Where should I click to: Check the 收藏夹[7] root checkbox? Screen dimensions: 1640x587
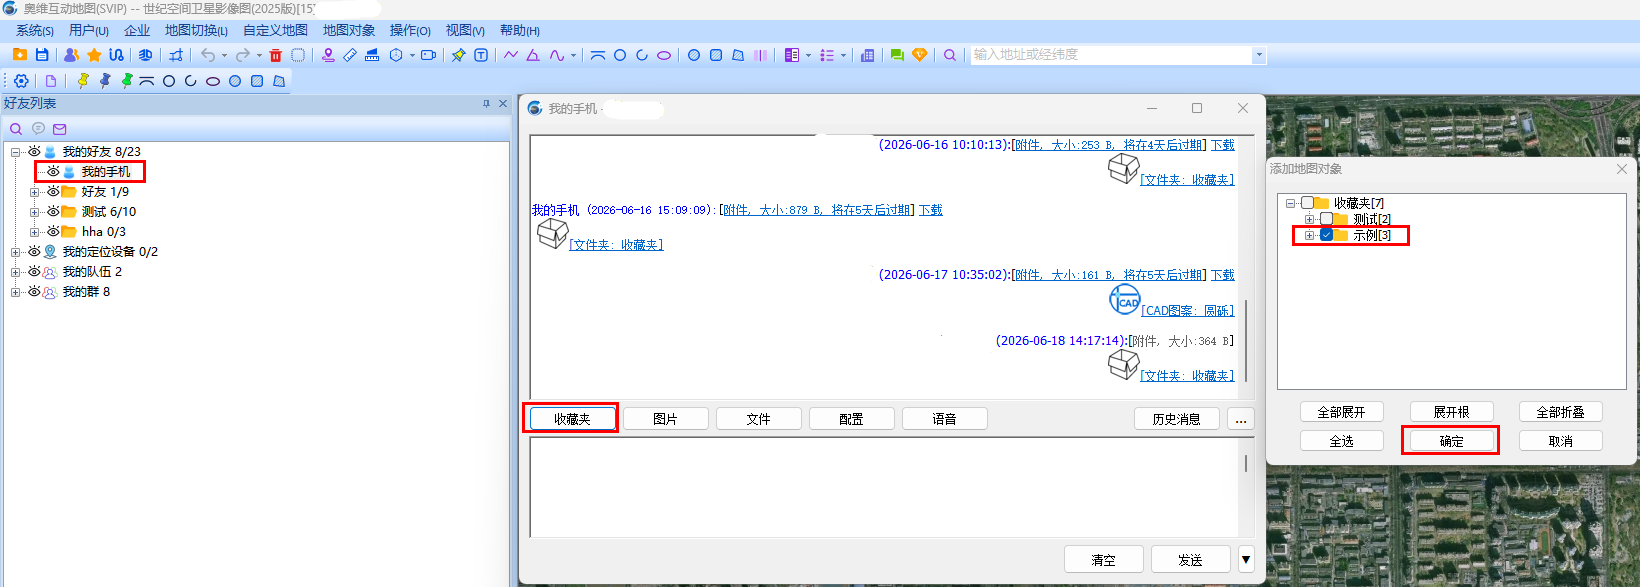point(1307,203)
